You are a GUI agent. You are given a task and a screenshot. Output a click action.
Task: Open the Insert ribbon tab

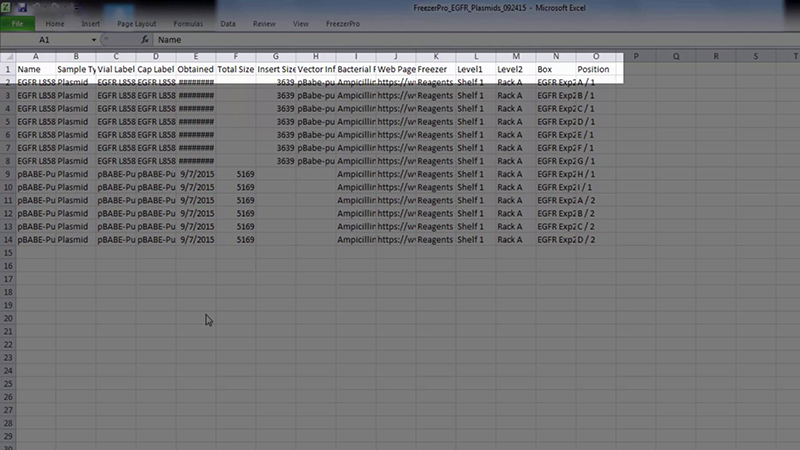(x=90, y=24)
